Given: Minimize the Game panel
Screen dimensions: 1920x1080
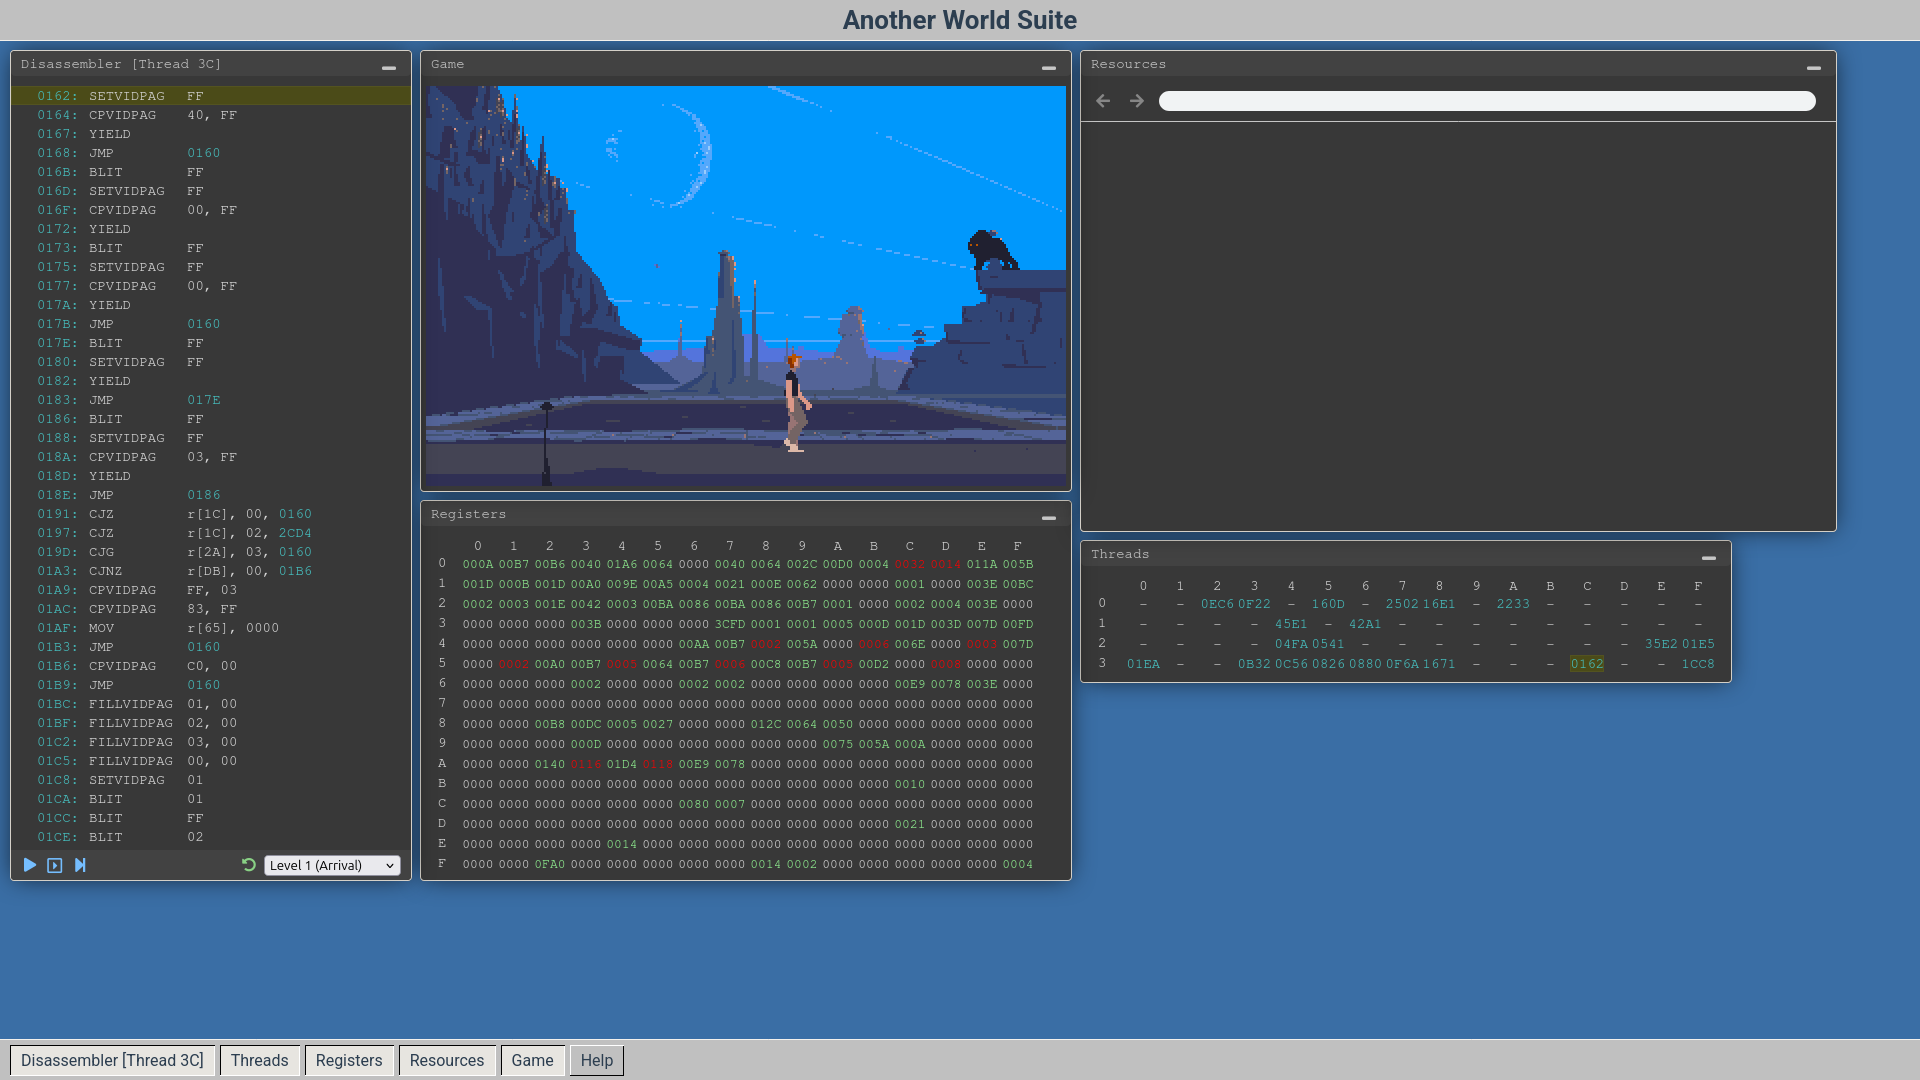Looking at the screenshot, I should pos(1049,68).
